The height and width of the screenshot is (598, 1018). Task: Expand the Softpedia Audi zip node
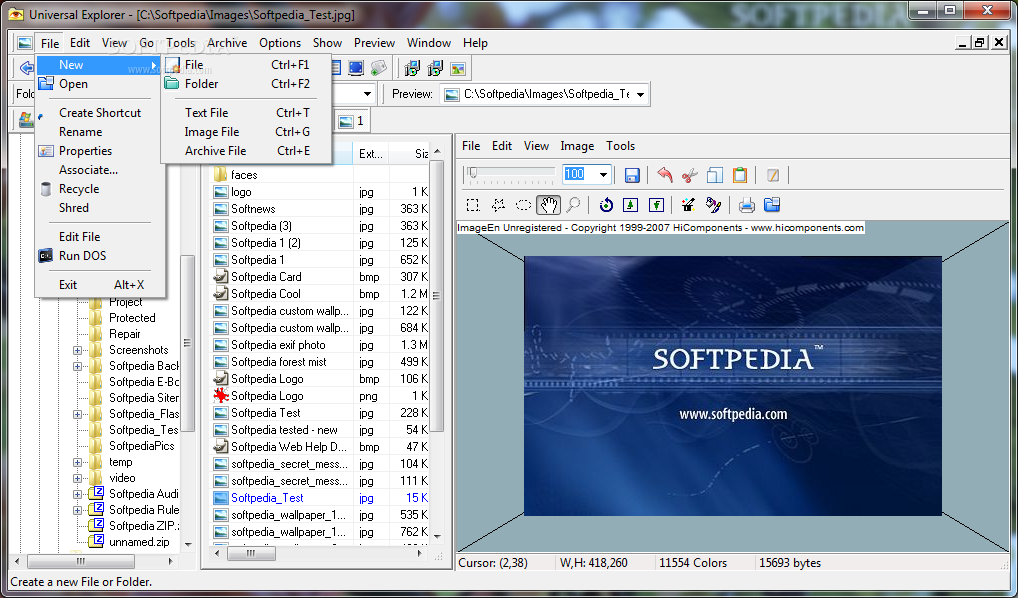[77, 494]
